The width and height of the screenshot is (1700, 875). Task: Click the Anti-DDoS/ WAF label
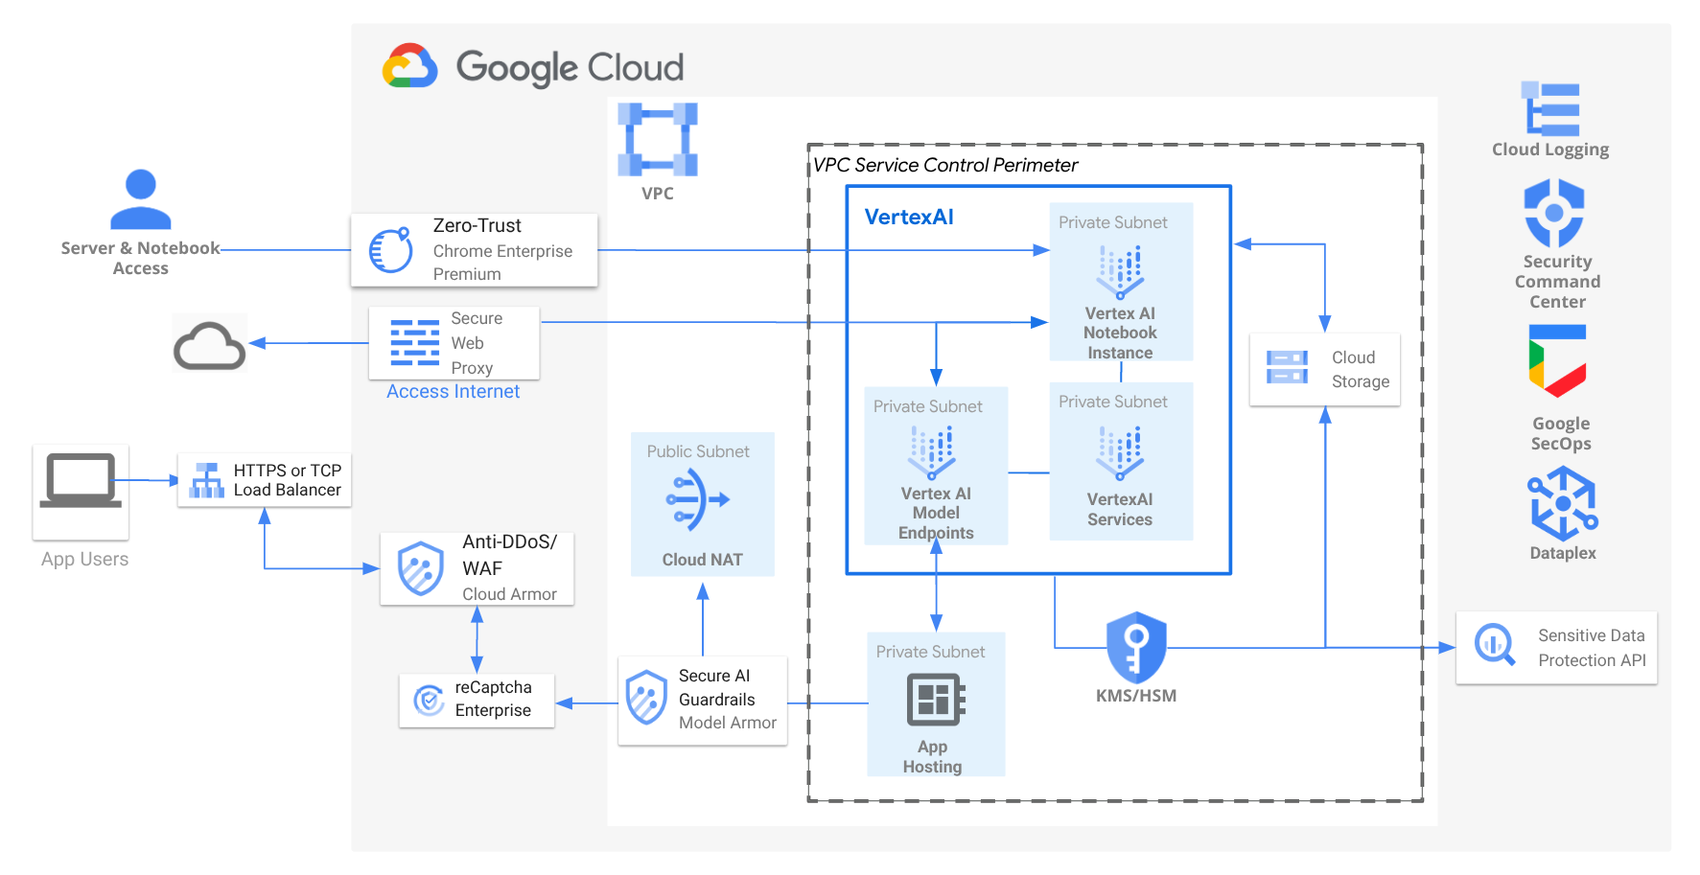click(x=509, y=555)
